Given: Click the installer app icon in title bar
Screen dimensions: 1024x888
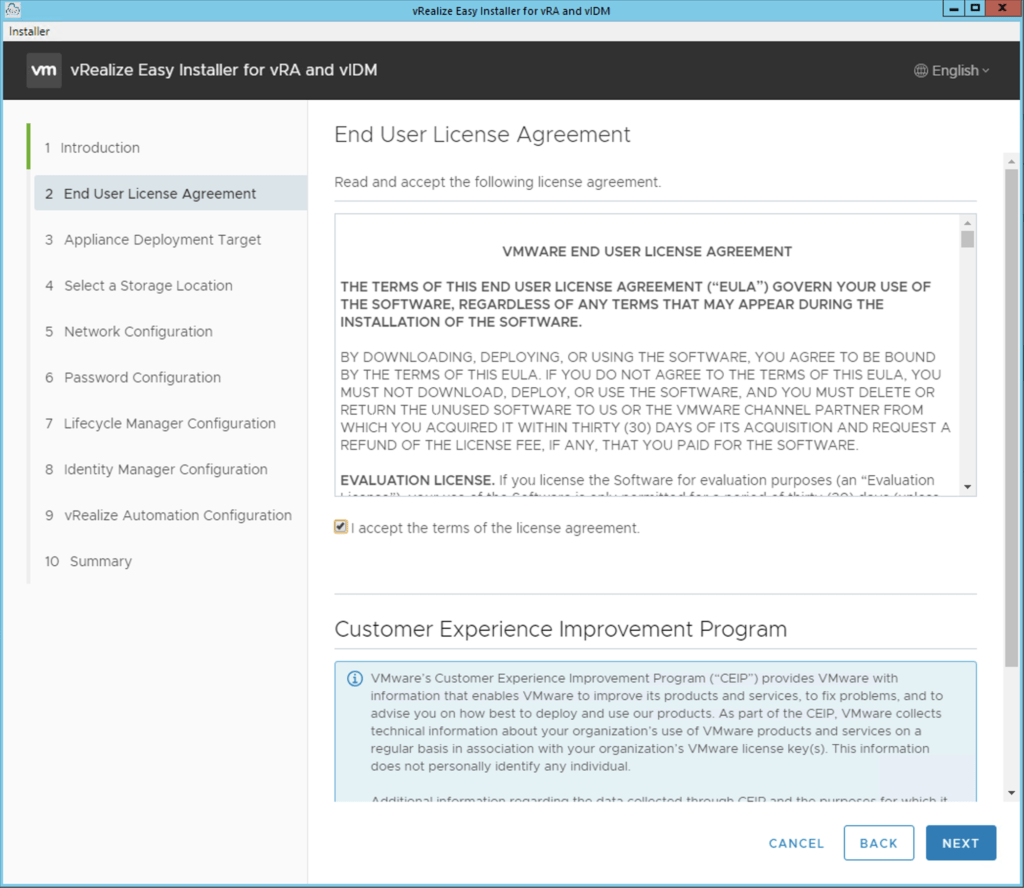Looking at the screenshot, I should pyautogui.click(x=13, y=9).
